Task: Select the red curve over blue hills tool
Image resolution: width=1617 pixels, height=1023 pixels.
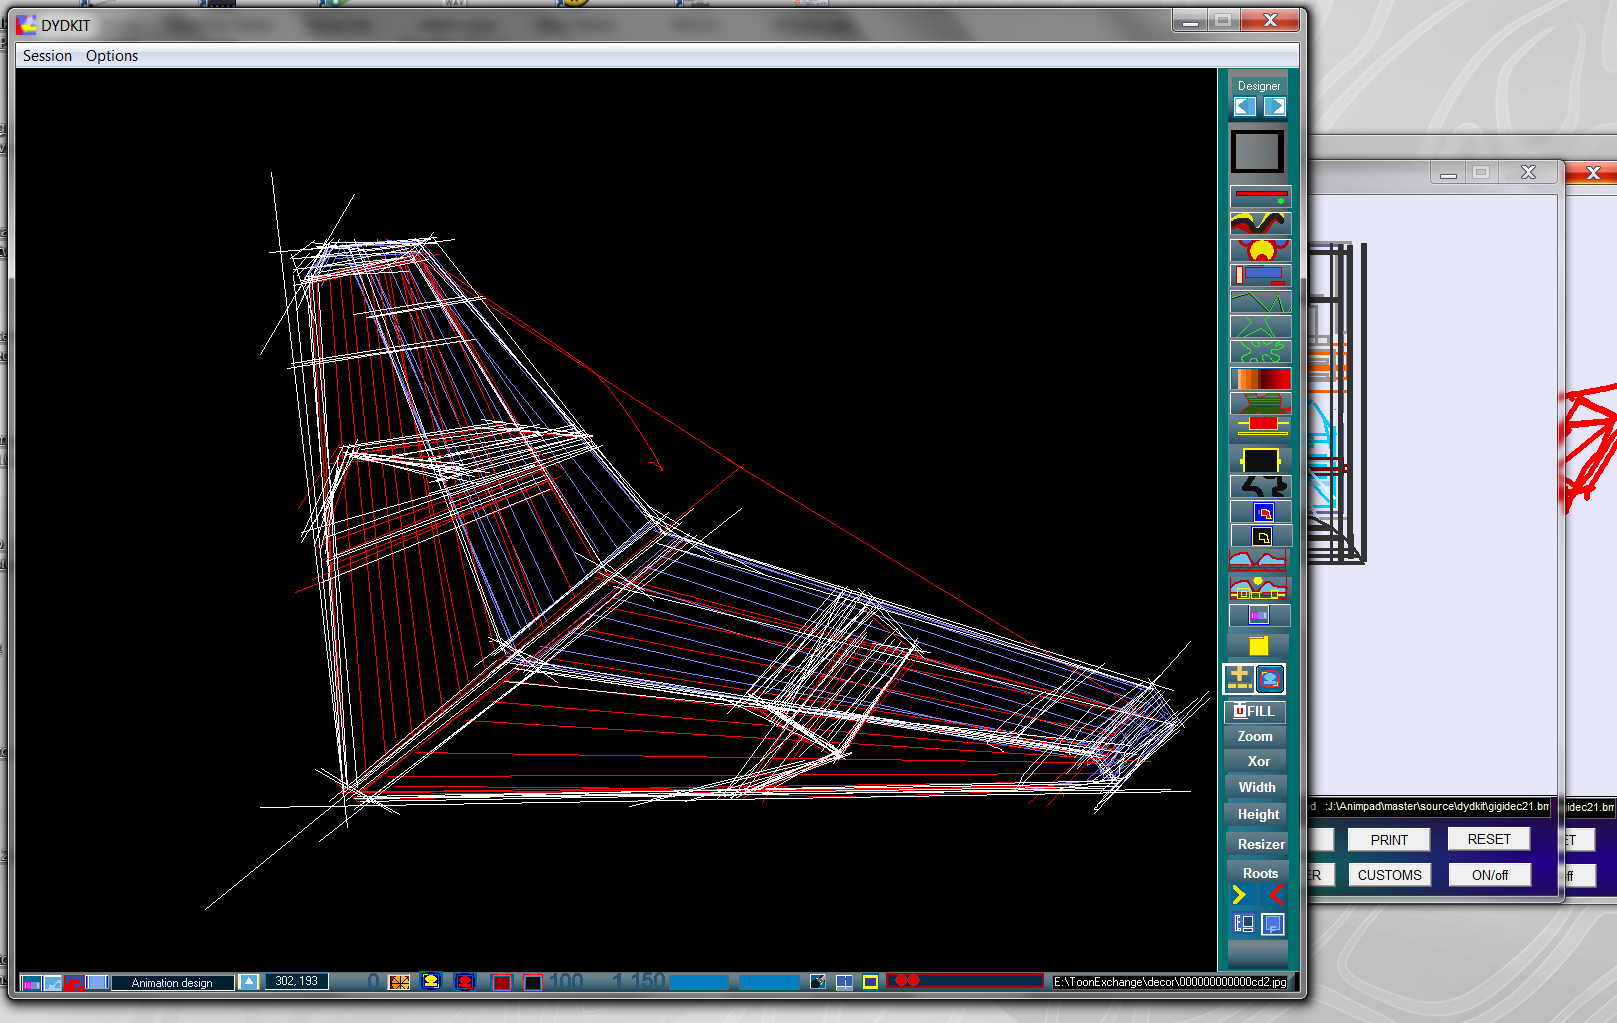Action: 1258,561
